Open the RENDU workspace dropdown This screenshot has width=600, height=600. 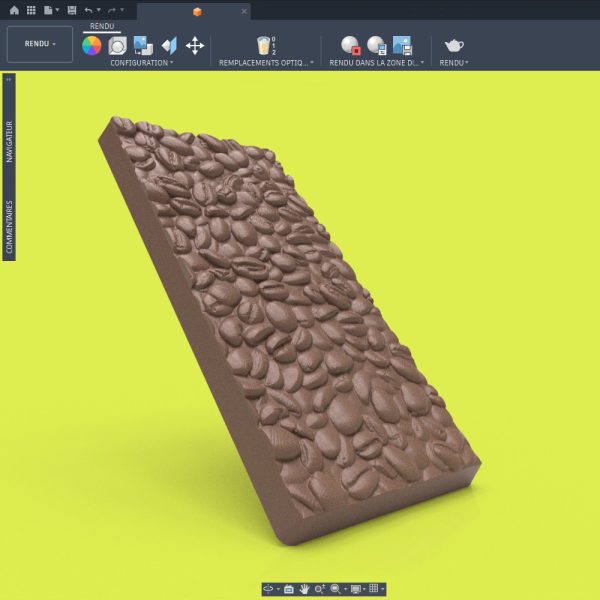pos(40,44)
